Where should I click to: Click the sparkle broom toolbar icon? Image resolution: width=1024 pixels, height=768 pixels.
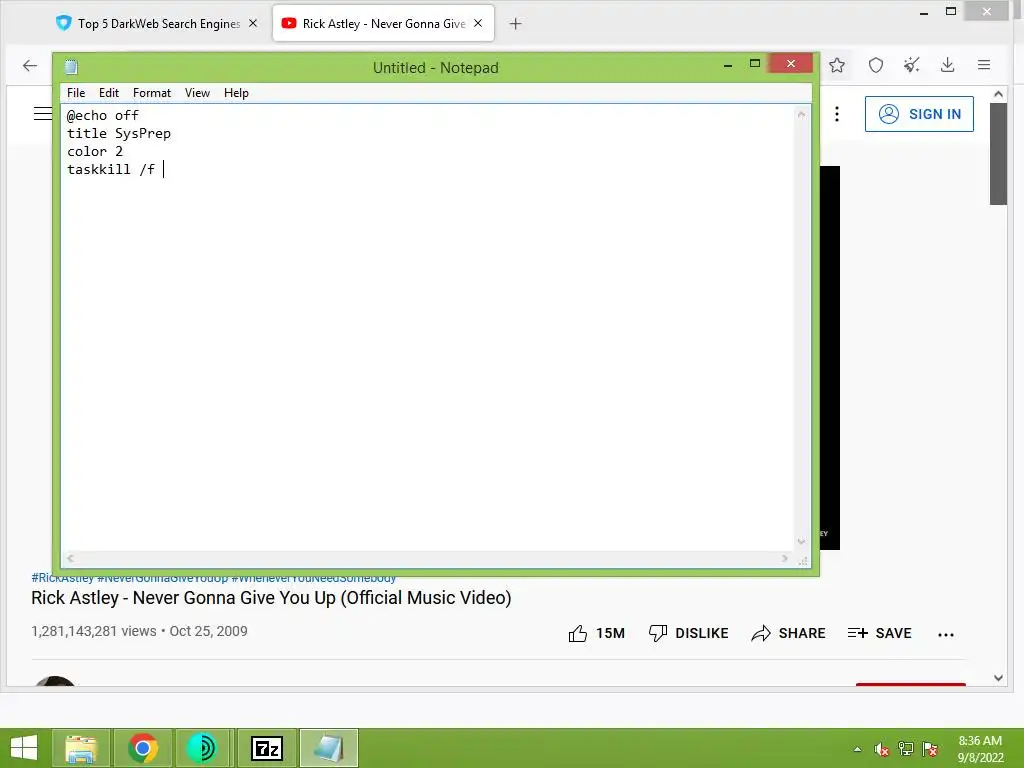tap(912, 65)
